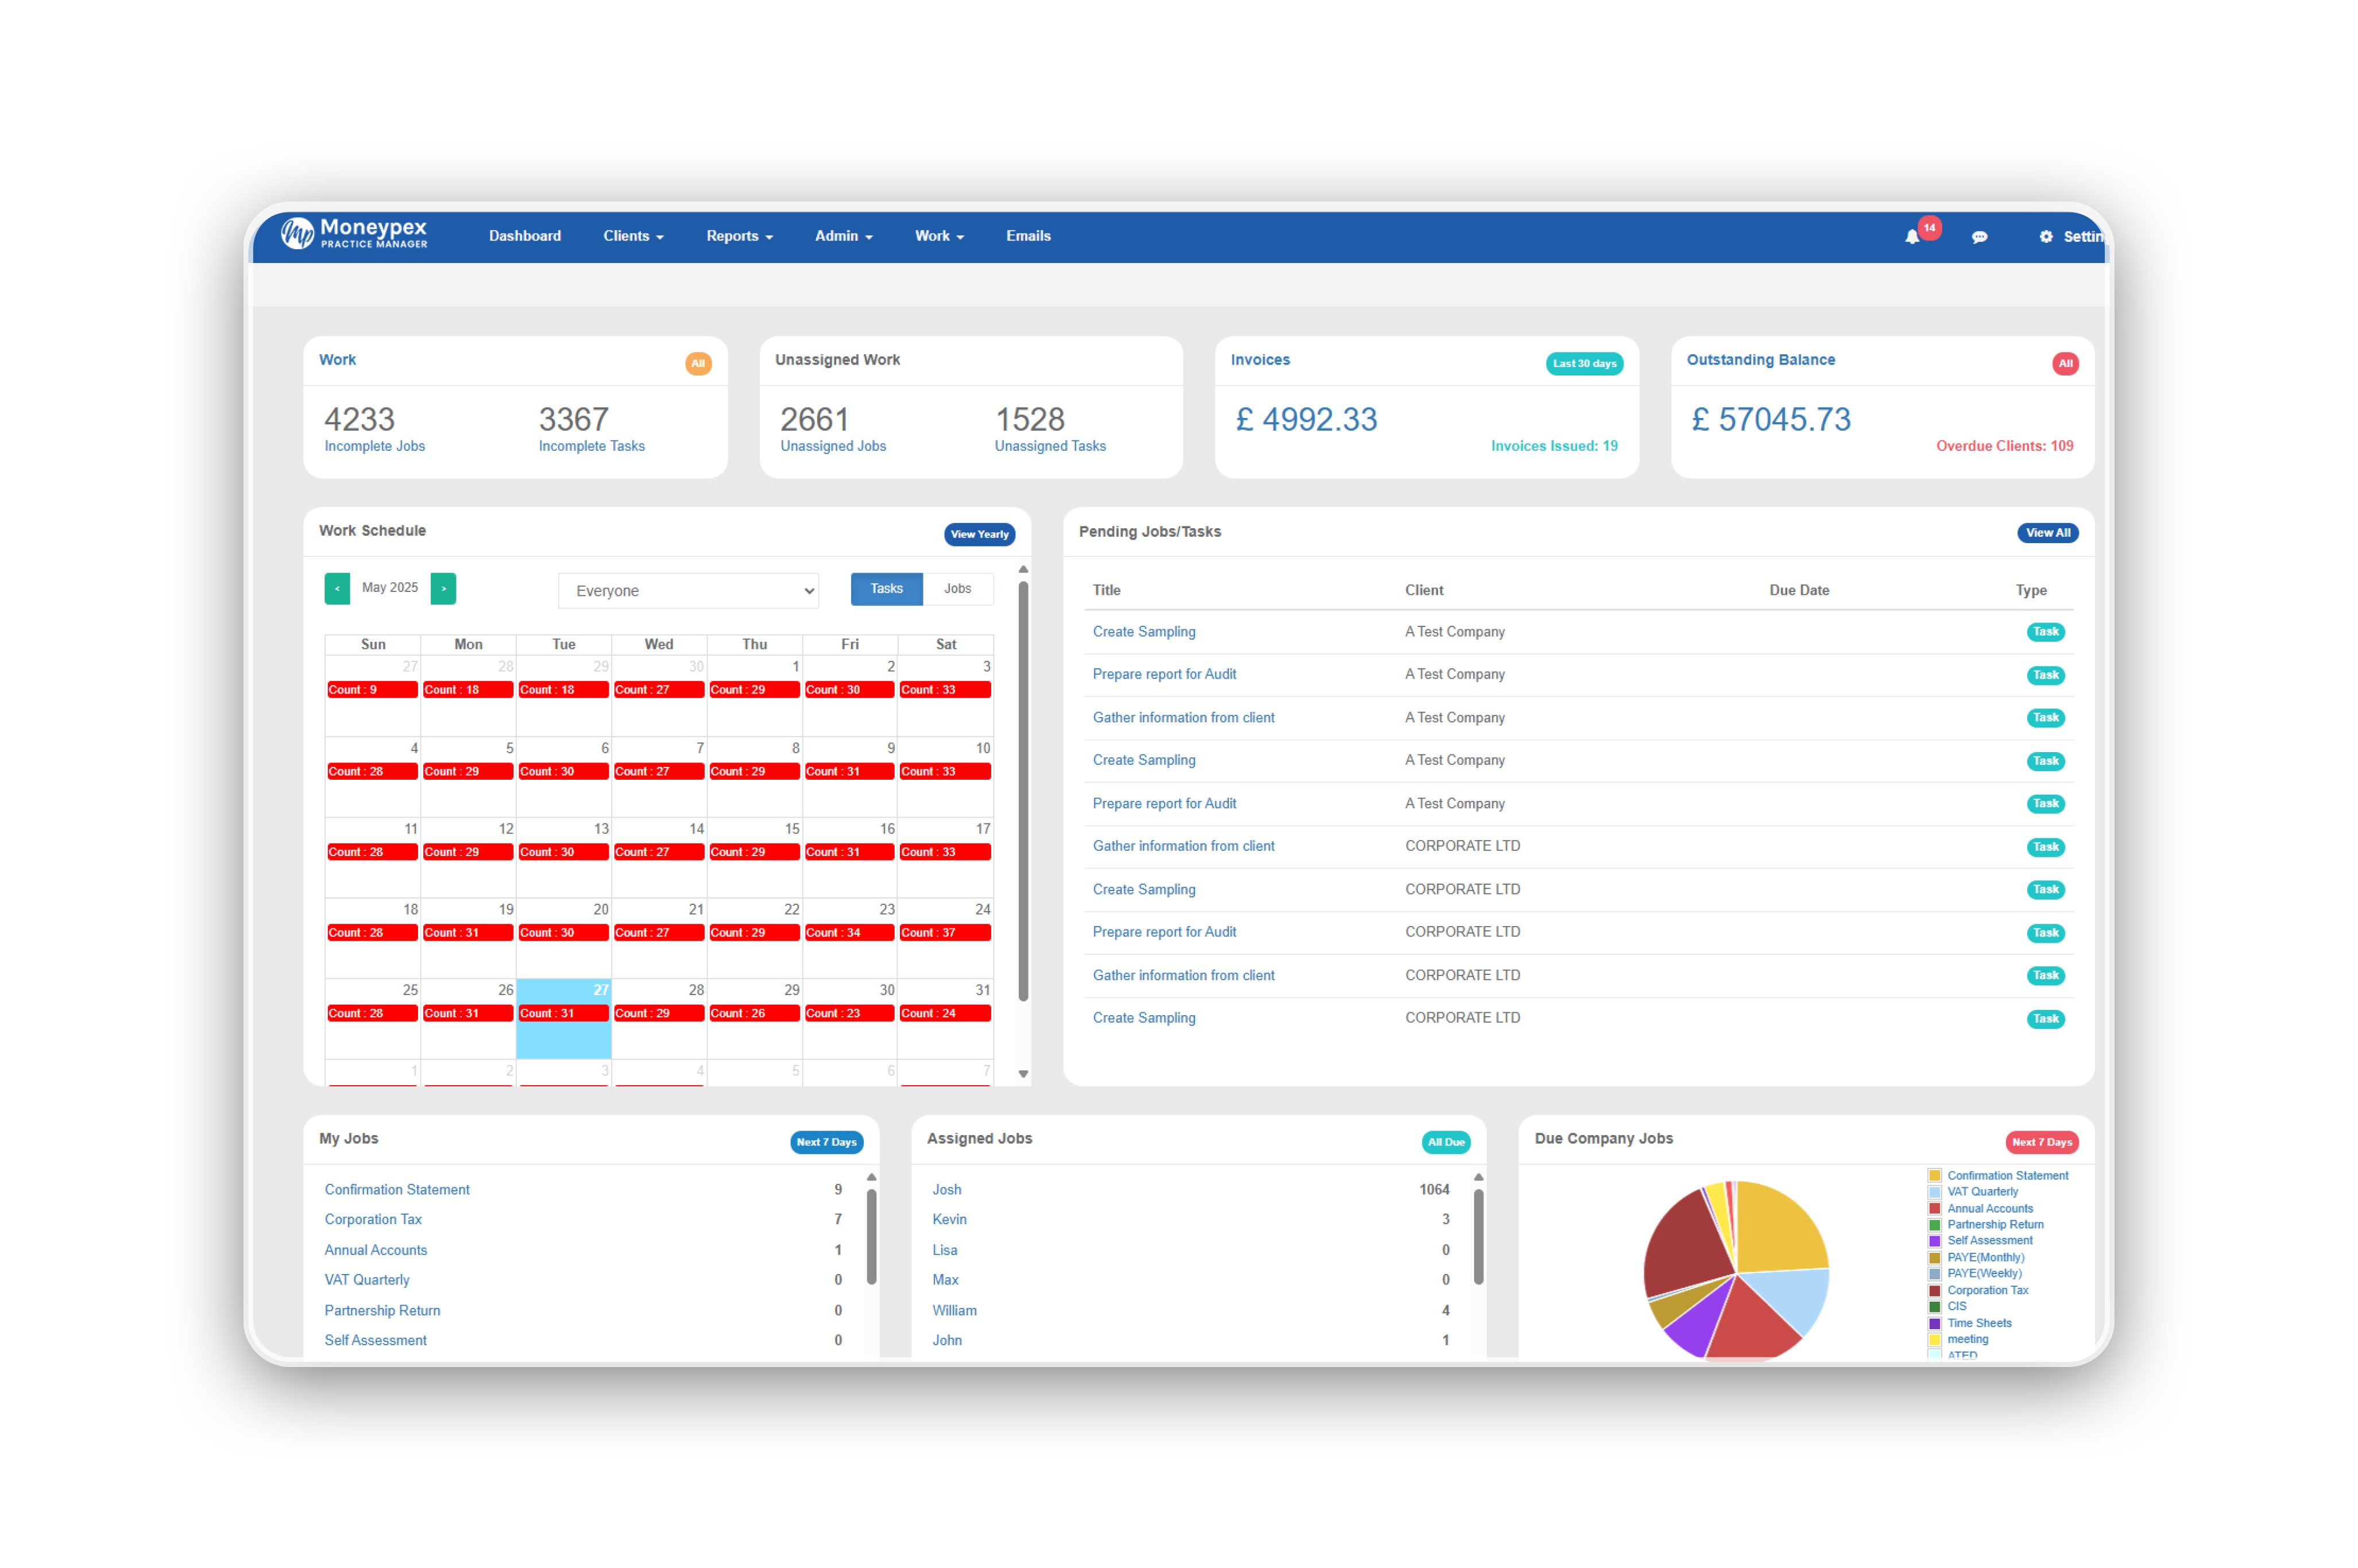
Task: Click the Settings gear icon
Action: click(2046, 237)
